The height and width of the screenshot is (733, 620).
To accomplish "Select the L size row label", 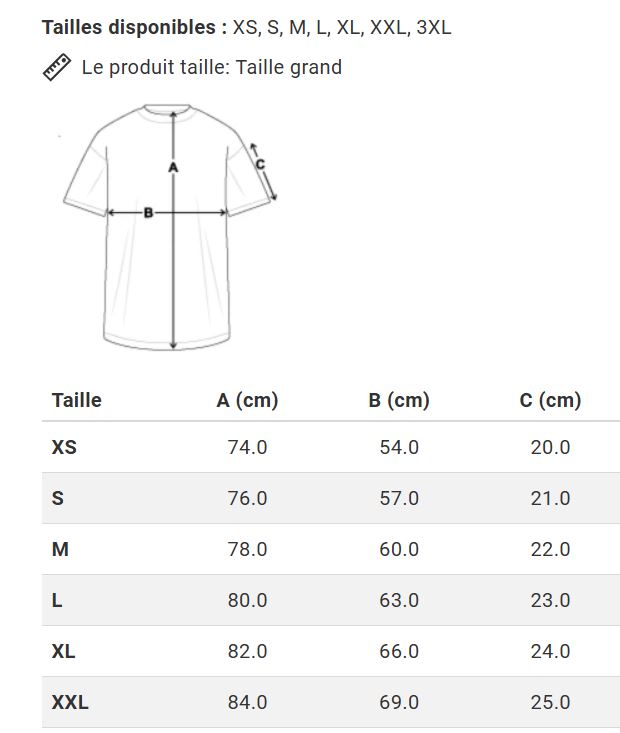I will coord(57,600).
